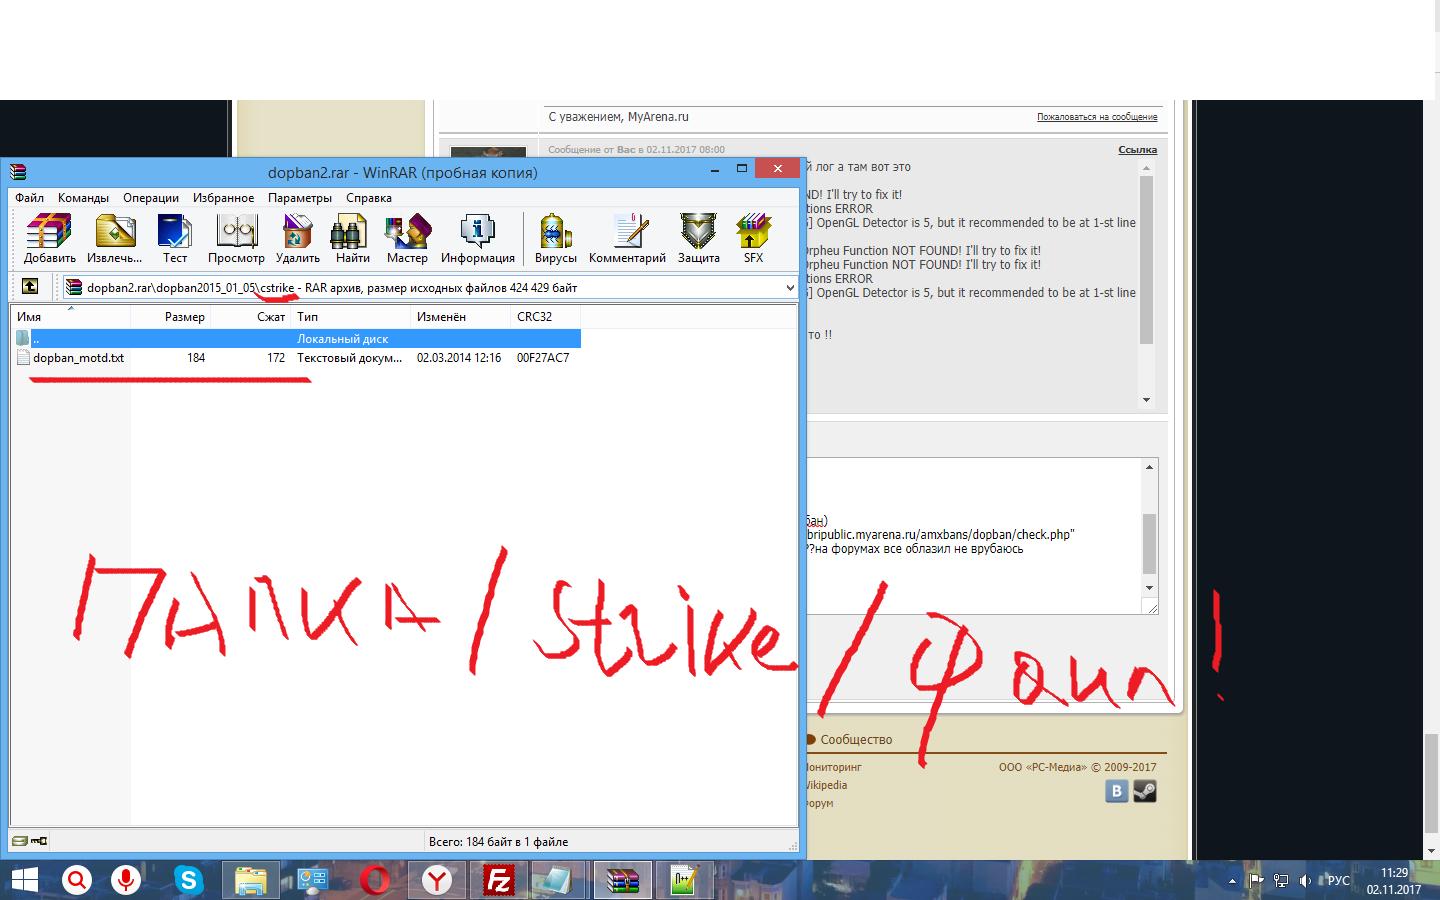
Task: Click the Action Center flag tray icon
Action: coord(1257,881)
